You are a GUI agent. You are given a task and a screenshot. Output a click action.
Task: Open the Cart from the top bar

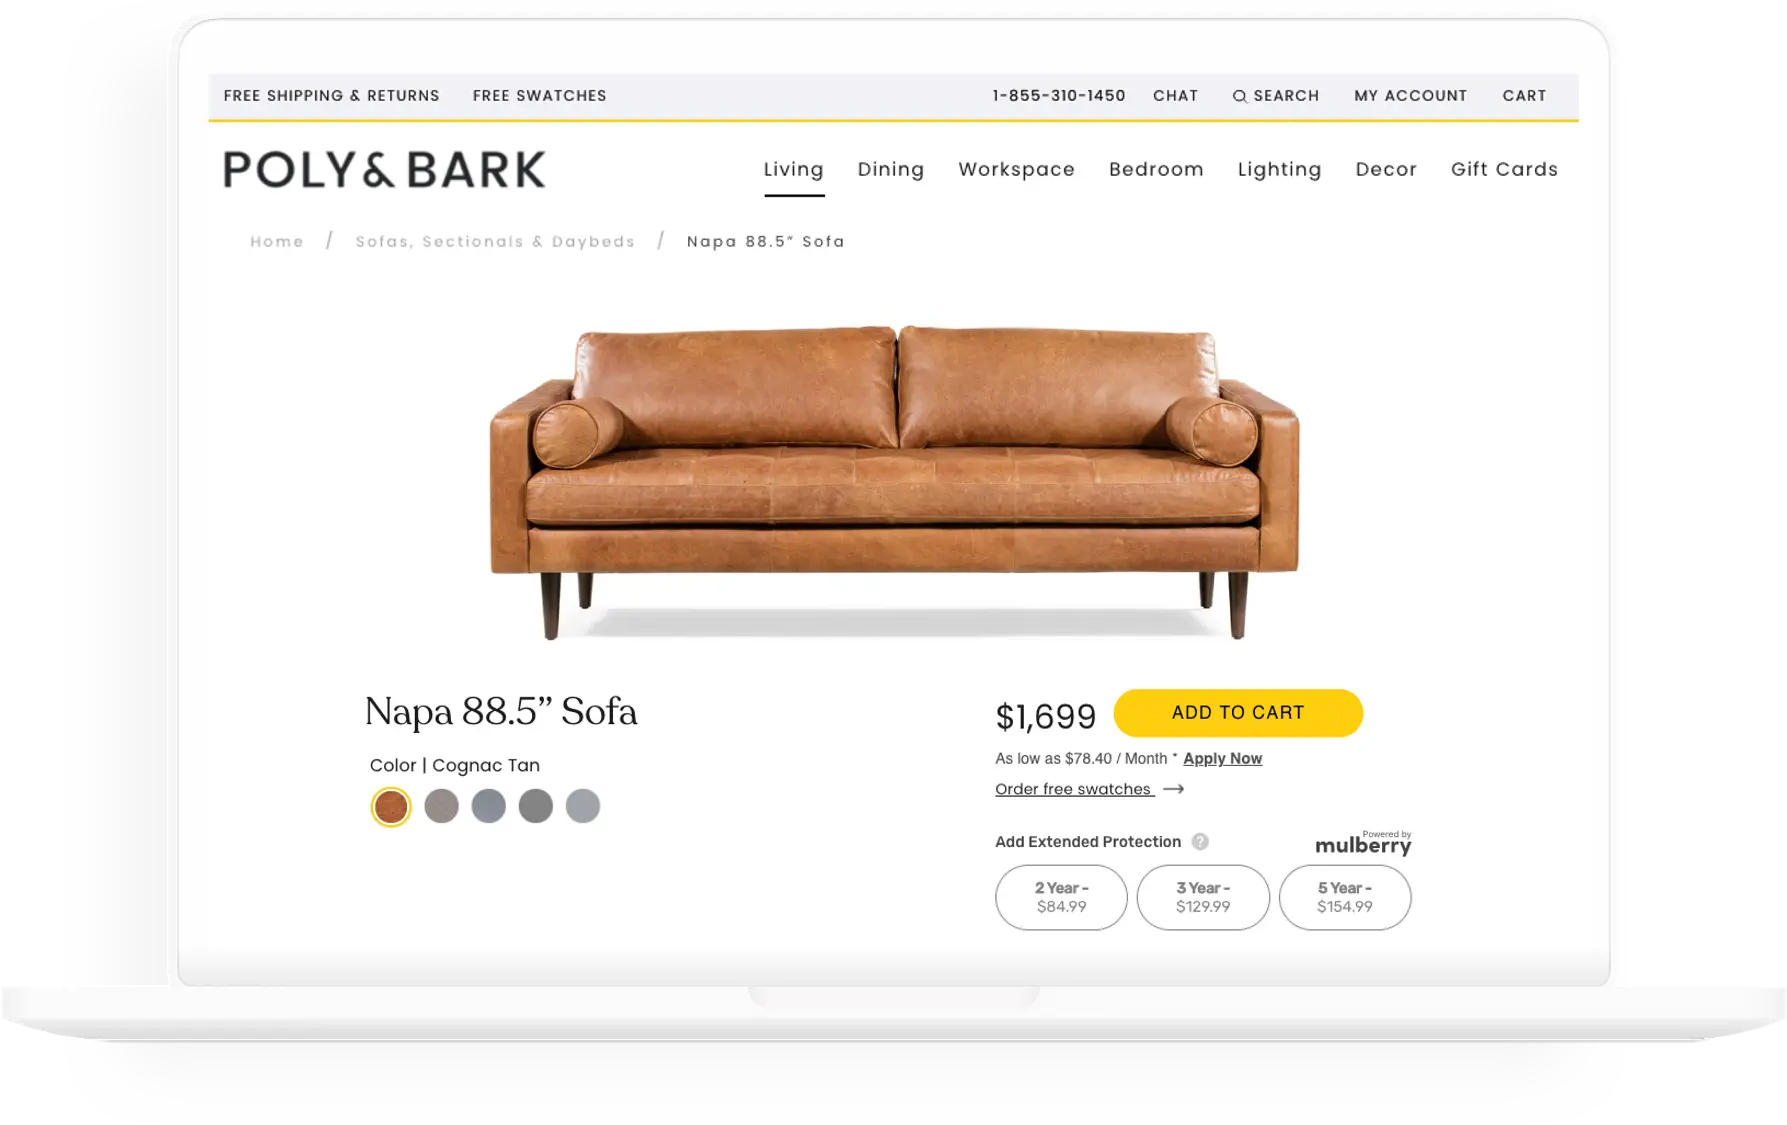click(x=1524, y=96)
